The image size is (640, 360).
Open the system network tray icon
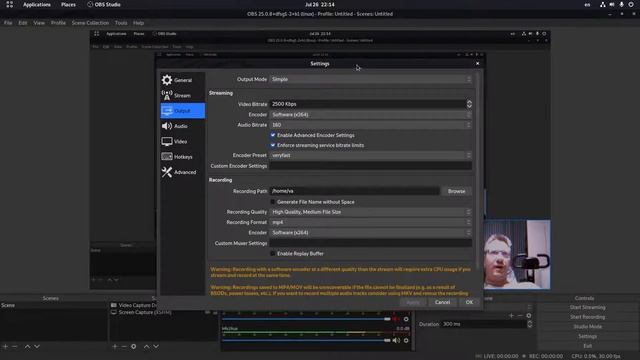point(602,4)
